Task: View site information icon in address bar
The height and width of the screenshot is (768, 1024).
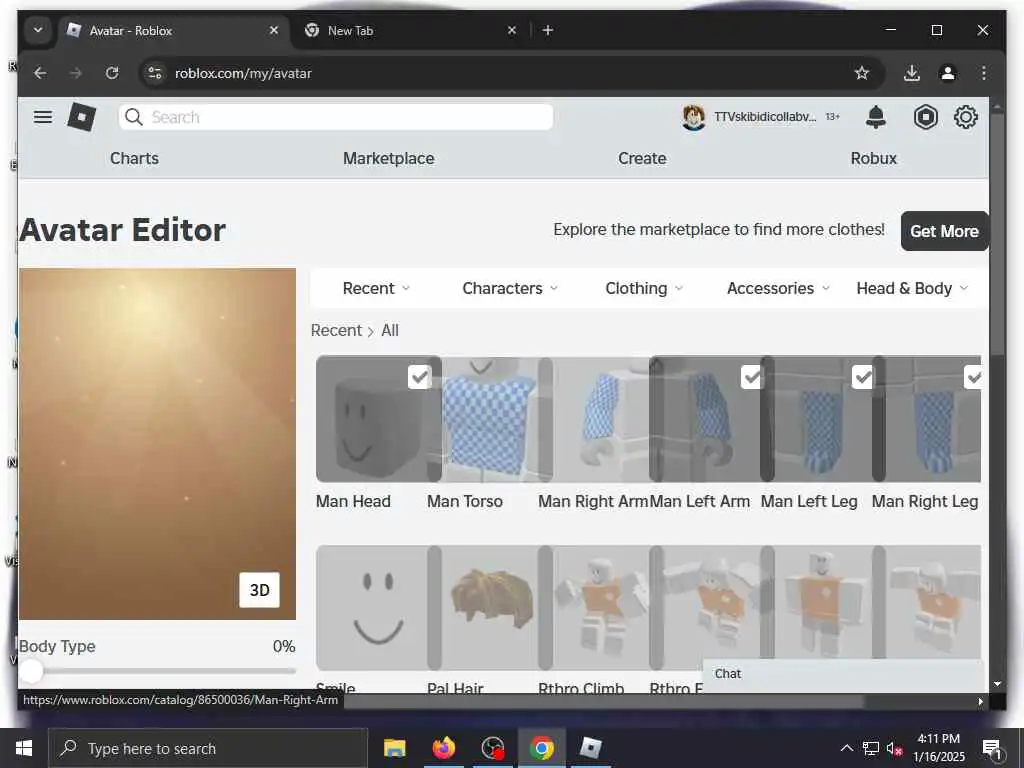Action: (155, 73)
